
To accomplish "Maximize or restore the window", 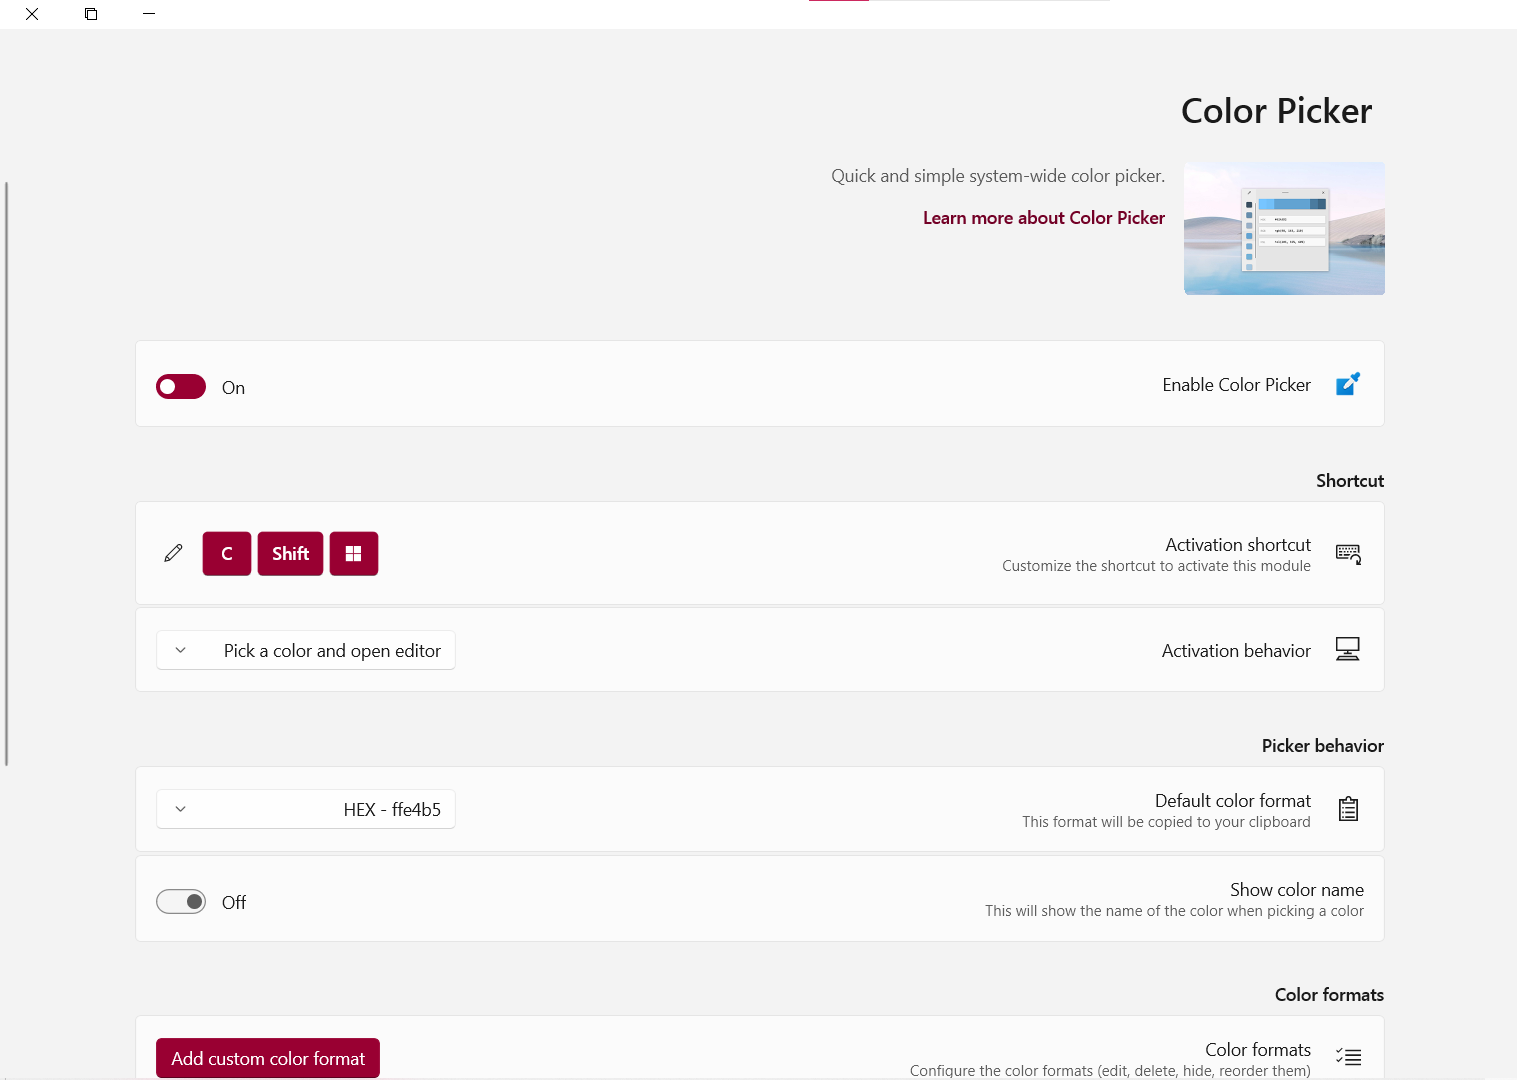I will click(91, 14).
